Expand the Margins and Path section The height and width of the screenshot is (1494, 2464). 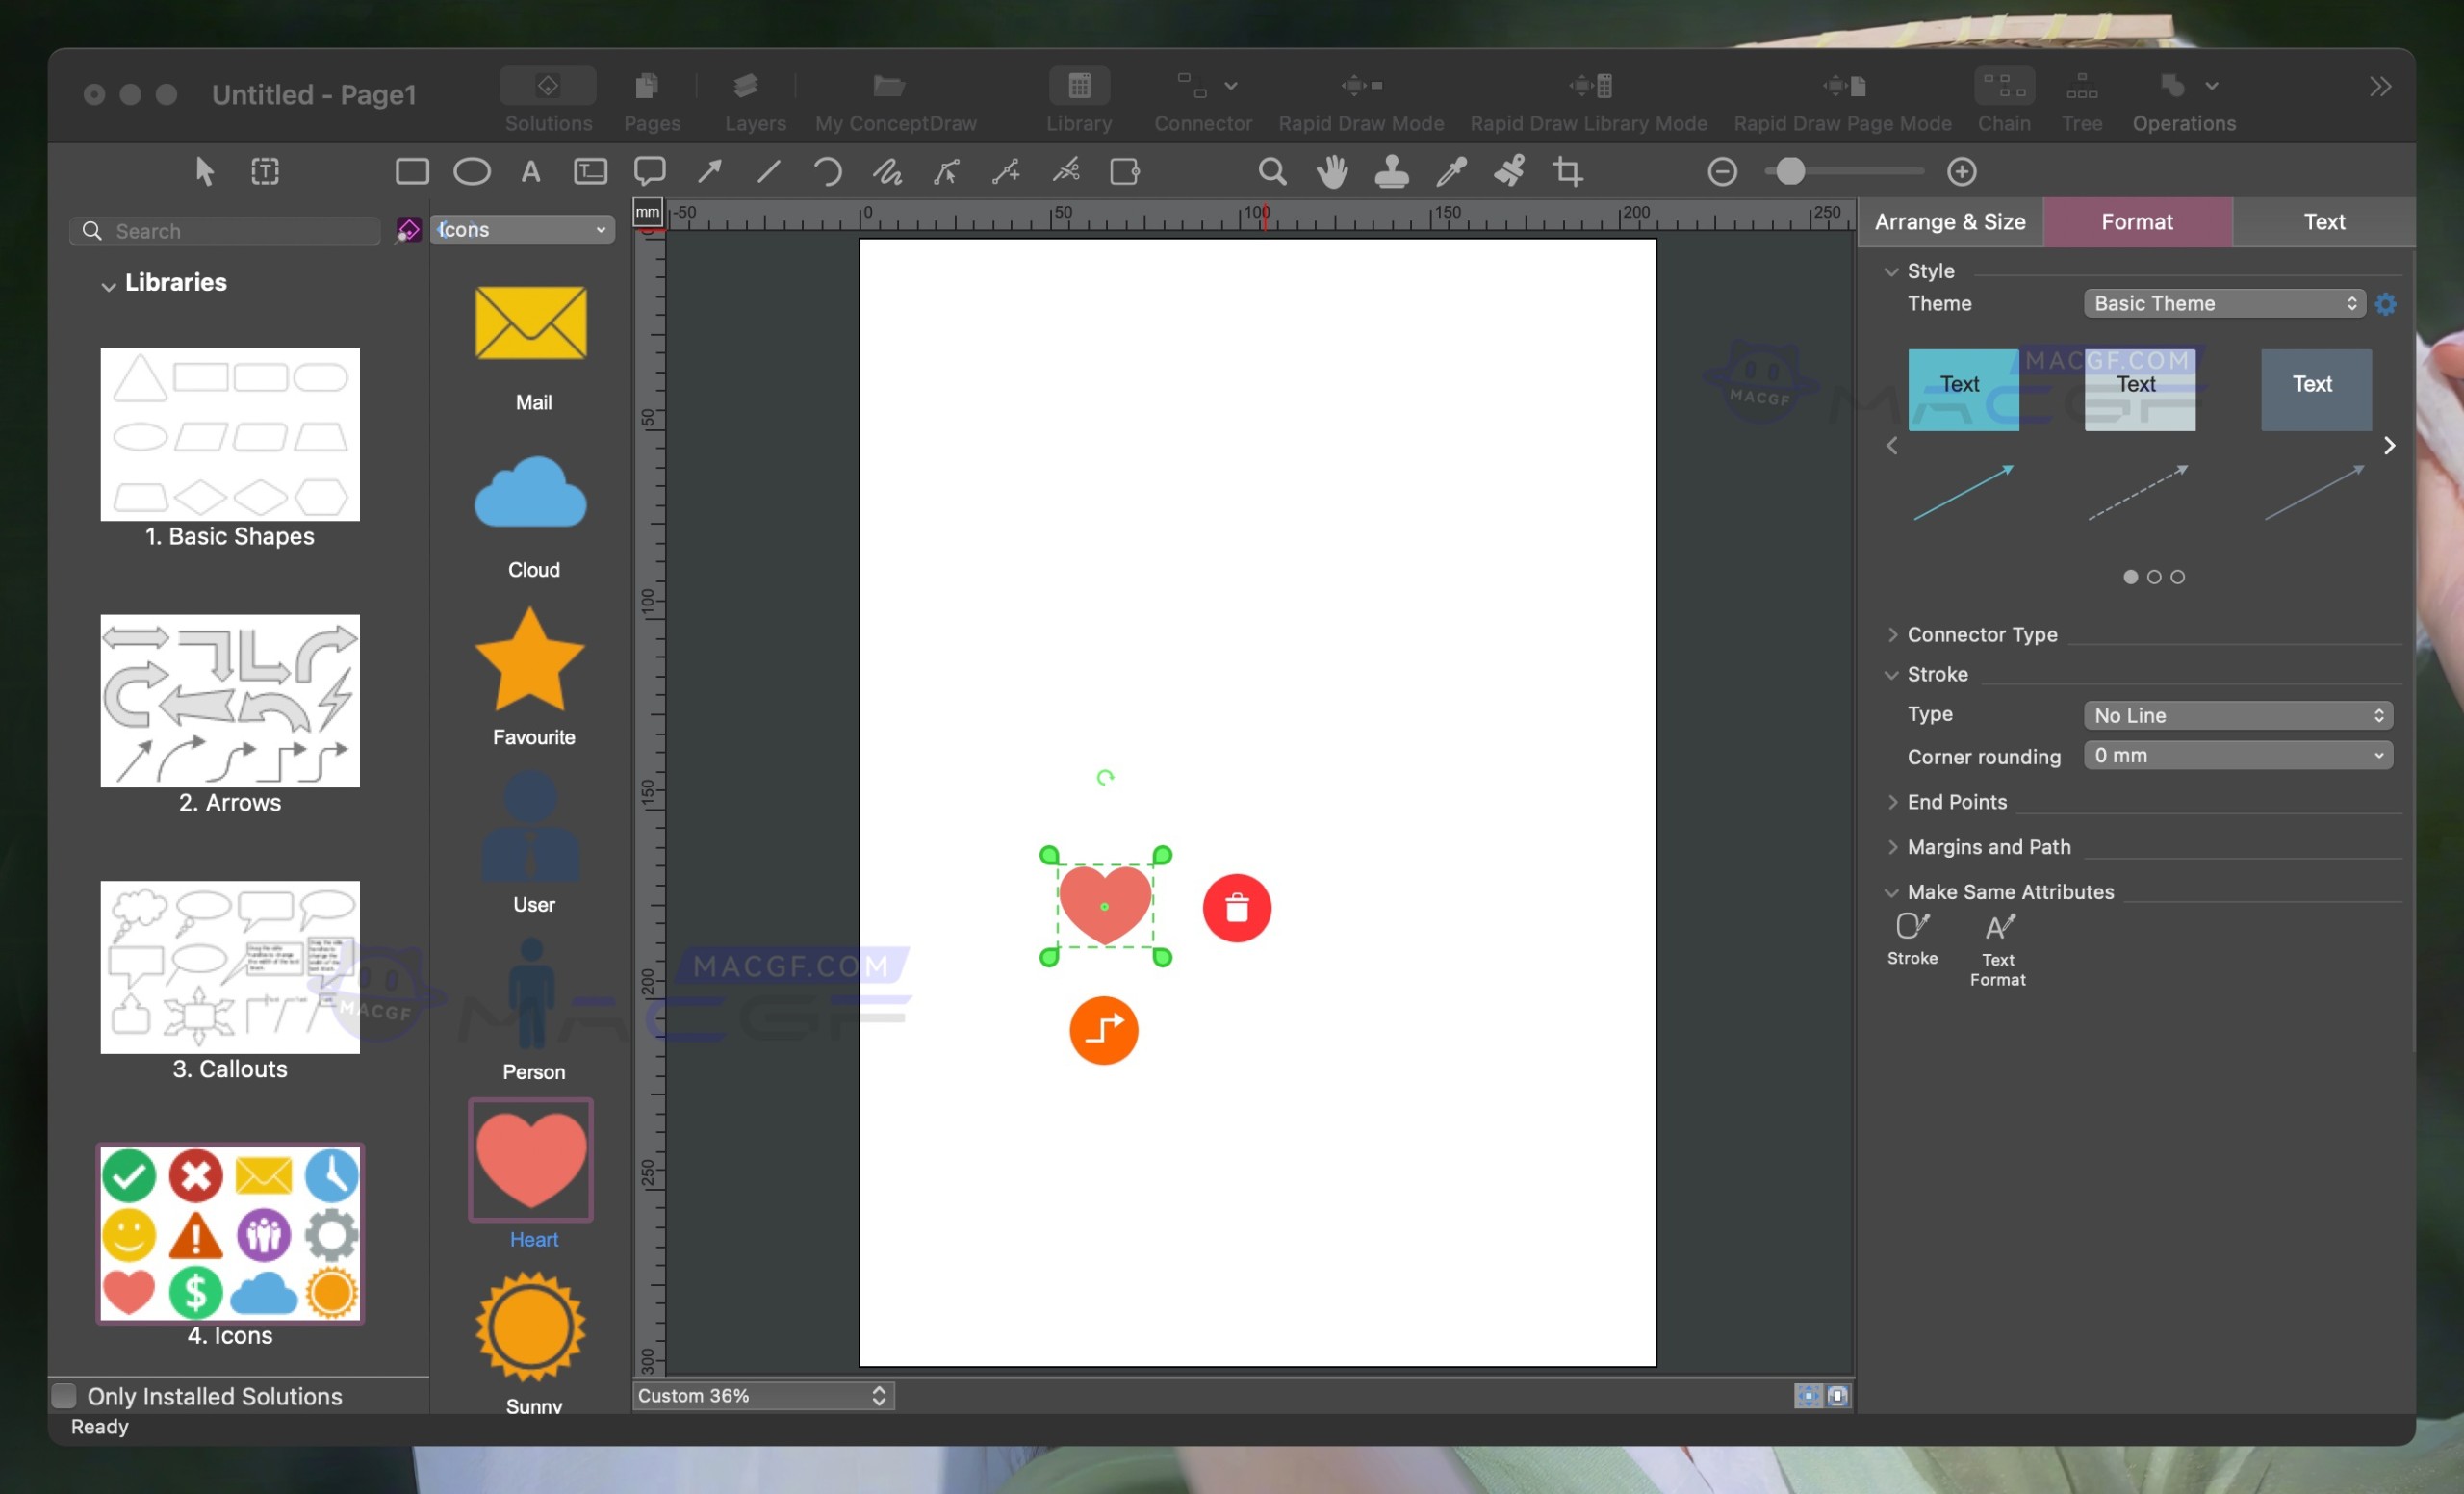(x=1988, y=846)
